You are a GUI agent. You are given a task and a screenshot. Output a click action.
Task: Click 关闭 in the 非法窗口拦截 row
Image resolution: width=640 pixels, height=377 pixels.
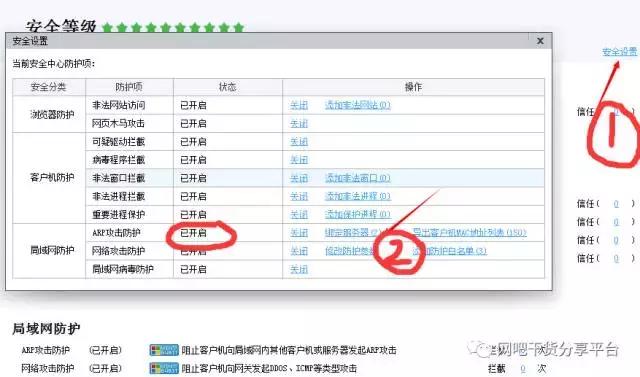click(299, 178)
